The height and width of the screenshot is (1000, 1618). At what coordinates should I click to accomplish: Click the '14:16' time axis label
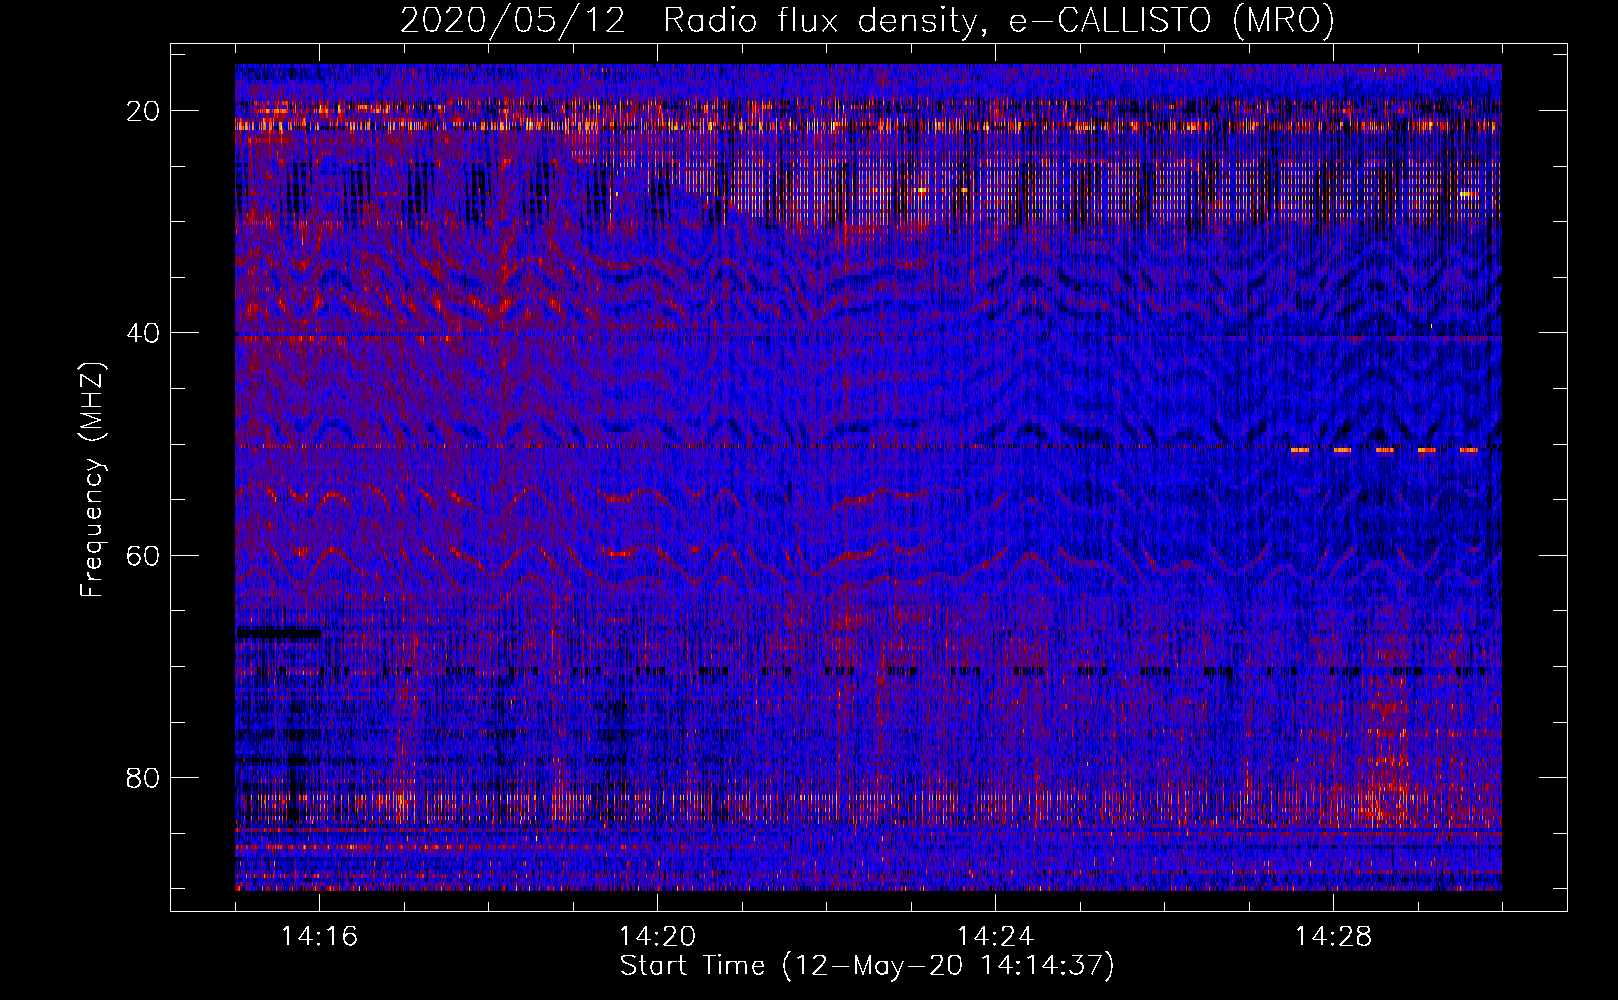click(x=319, y=937)
